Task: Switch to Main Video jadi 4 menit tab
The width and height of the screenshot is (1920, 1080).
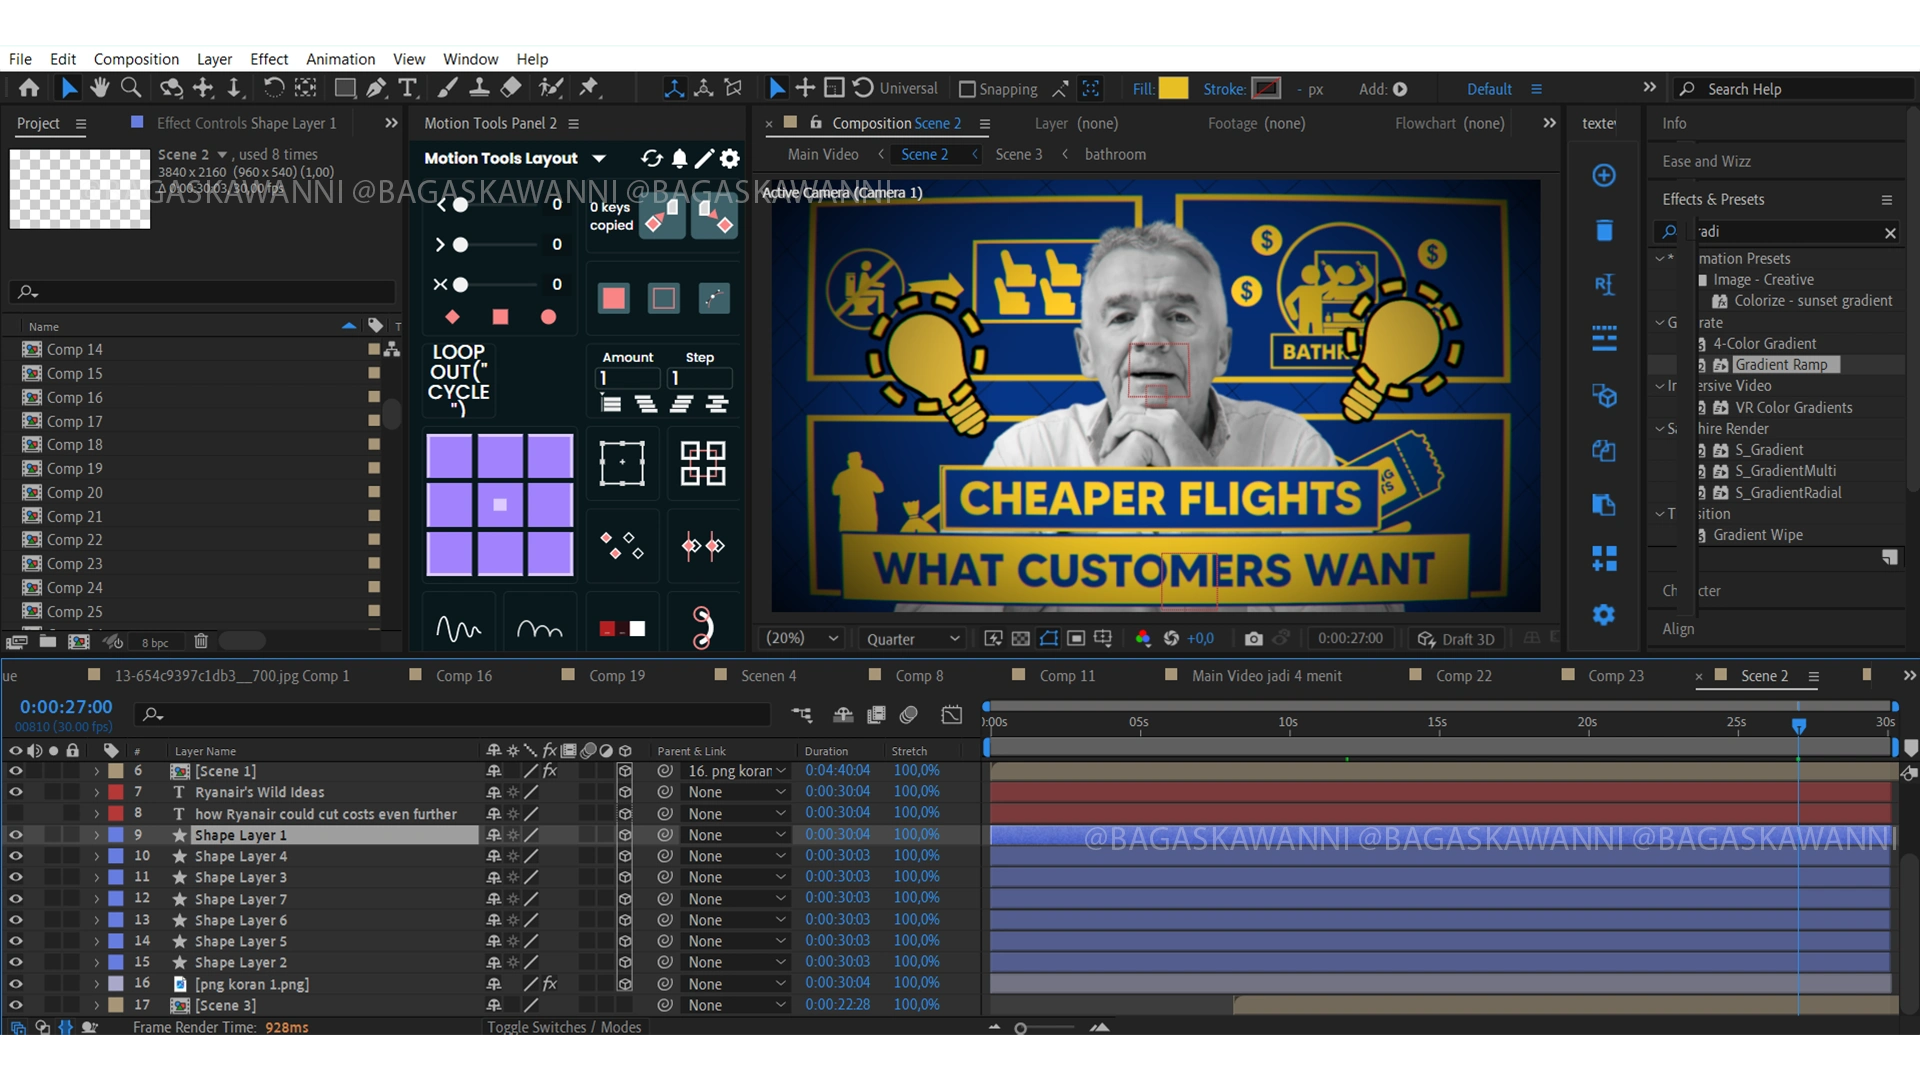Action: coord(1266,676)
